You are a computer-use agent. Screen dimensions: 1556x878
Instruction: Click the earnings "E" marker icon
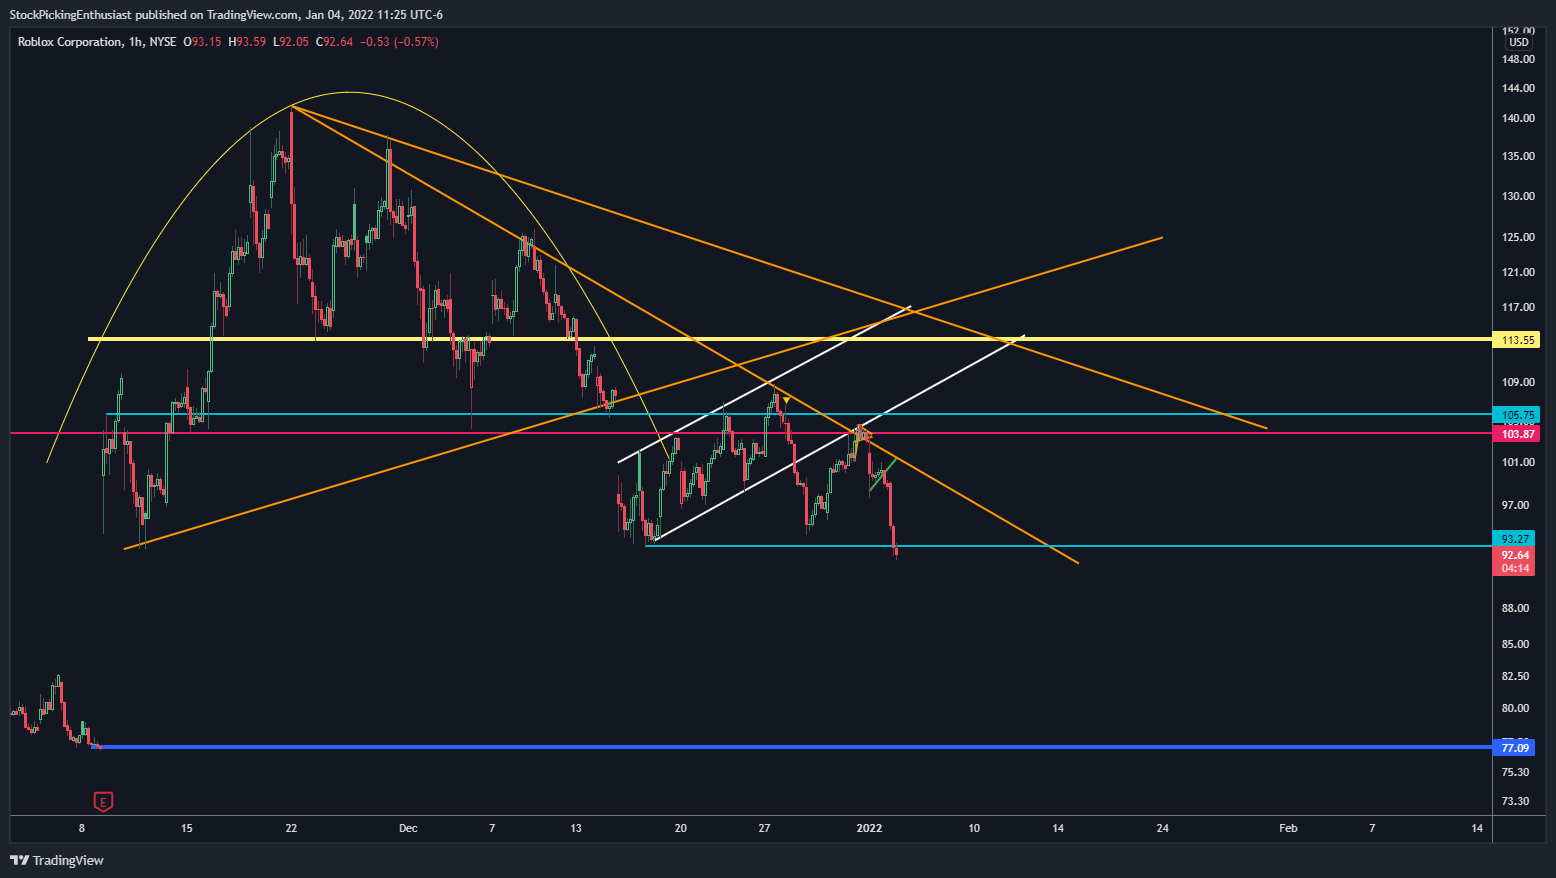[x=103, y=801]
